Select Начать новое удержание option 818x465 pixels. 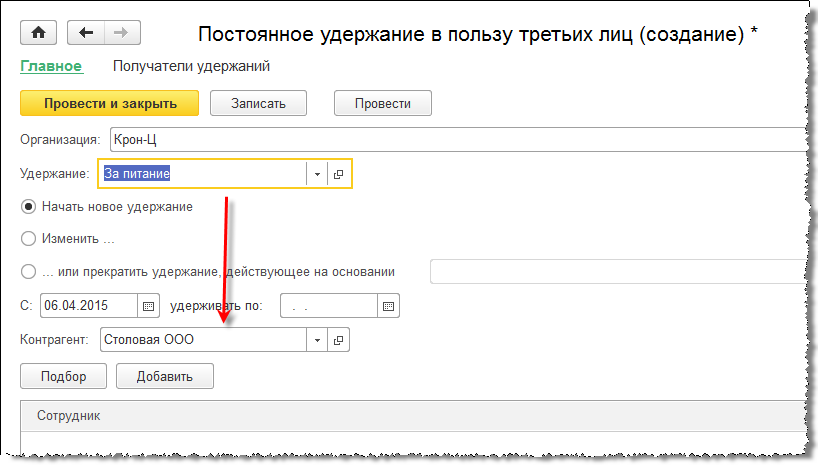(x=28, y=207)
